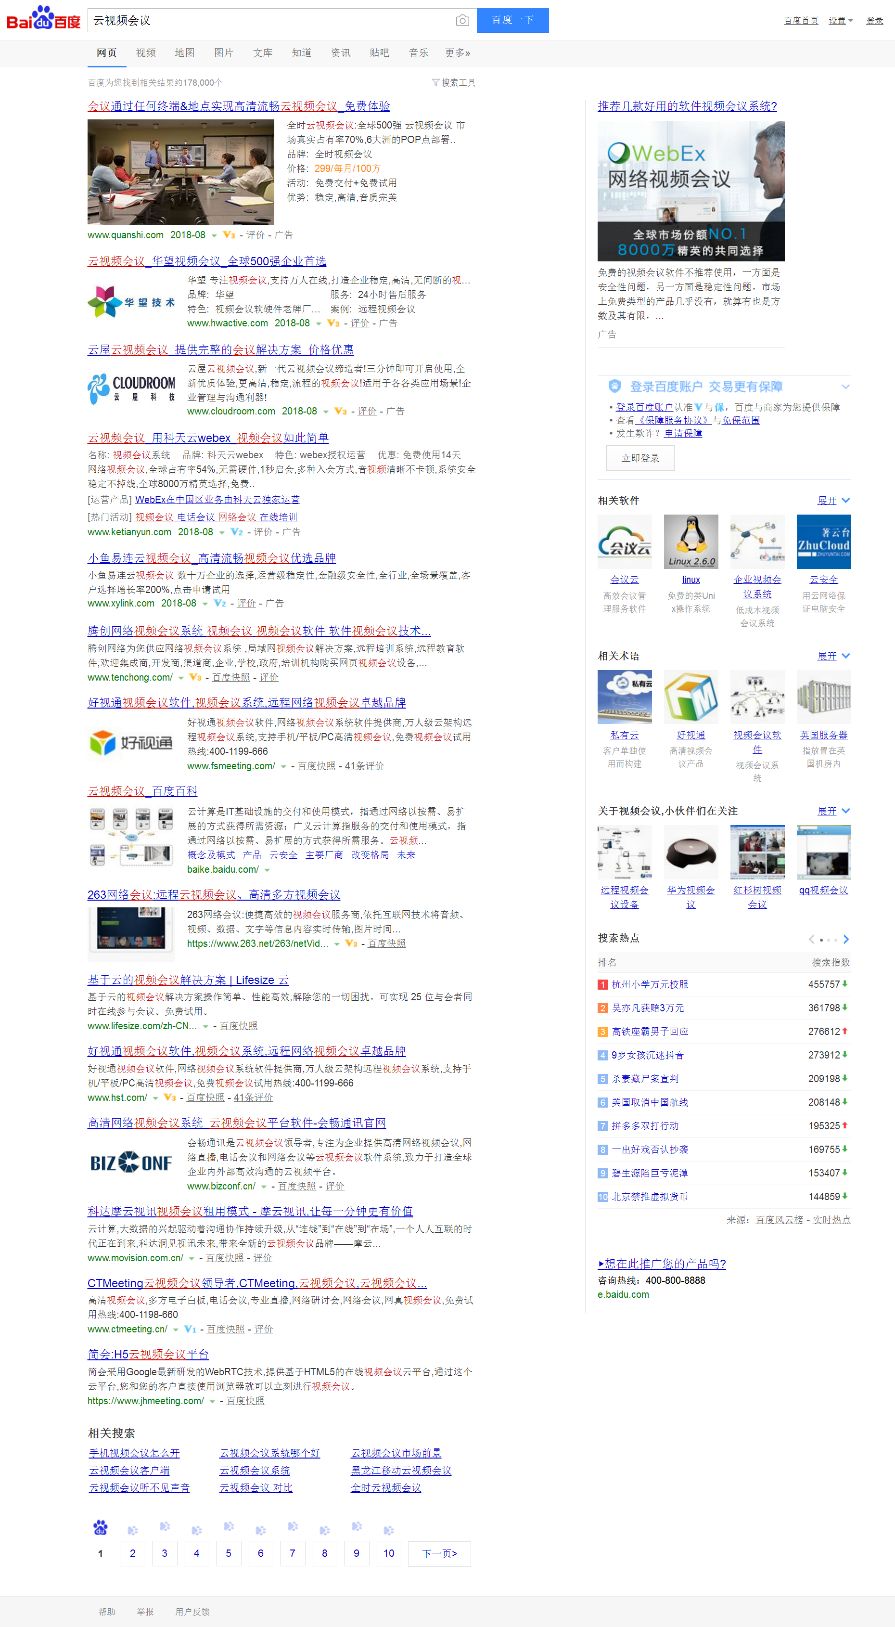The height and width of the screenshot is (1627, 895).
Task: Click the 华为视频会议 device image
Action: [691, 852]
